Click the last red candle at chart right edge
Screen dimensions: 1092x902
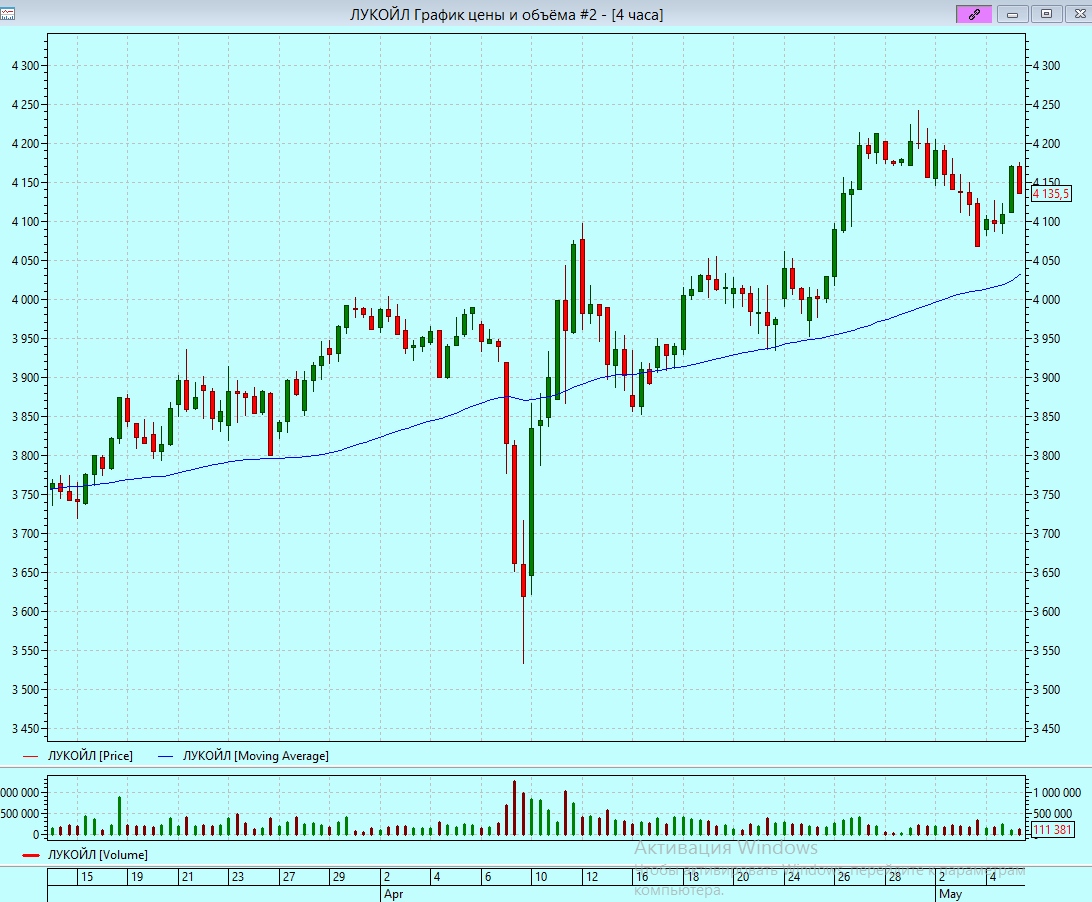click(1020, 180)
